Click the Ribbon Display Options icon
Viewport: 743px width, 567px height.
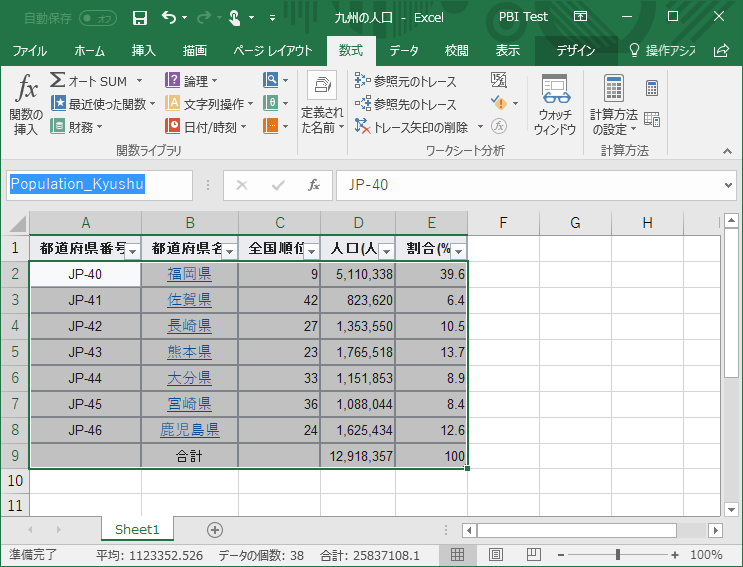coord(580,17)
